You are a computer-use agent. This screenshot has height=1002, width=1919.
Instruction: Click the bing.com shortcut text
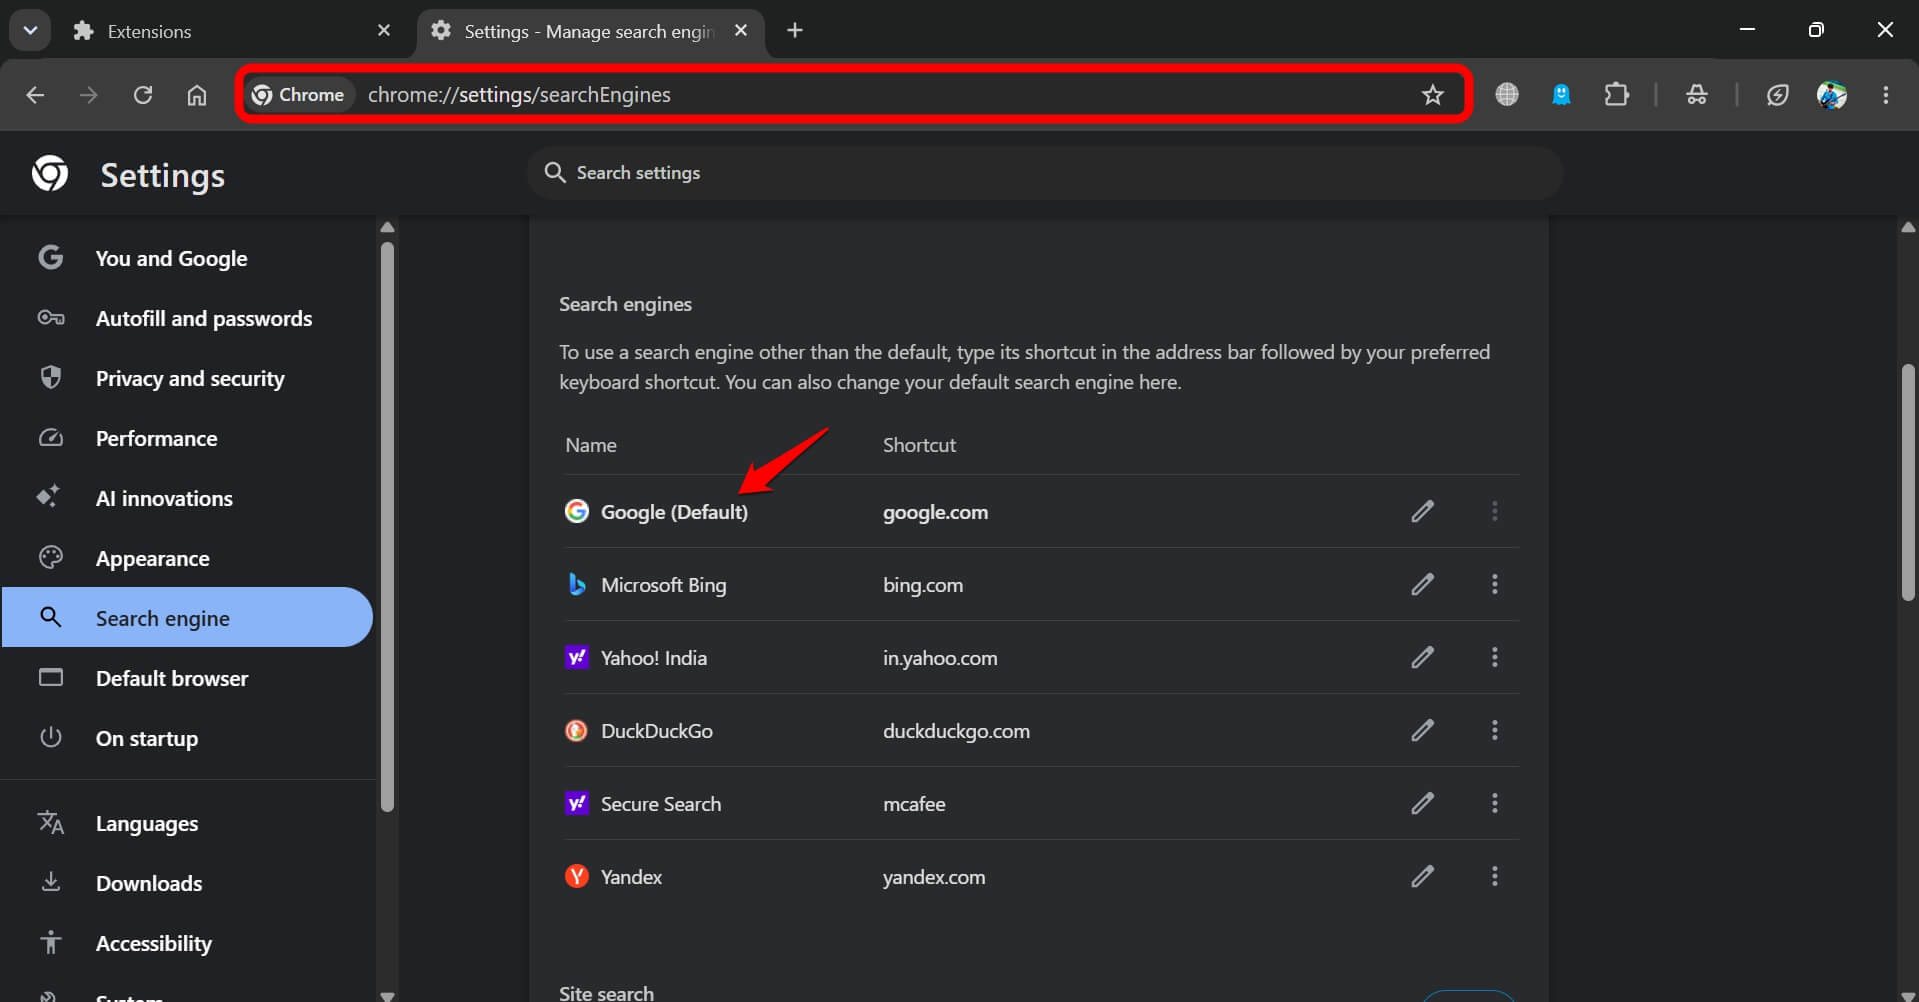click(x=923, y=585)
